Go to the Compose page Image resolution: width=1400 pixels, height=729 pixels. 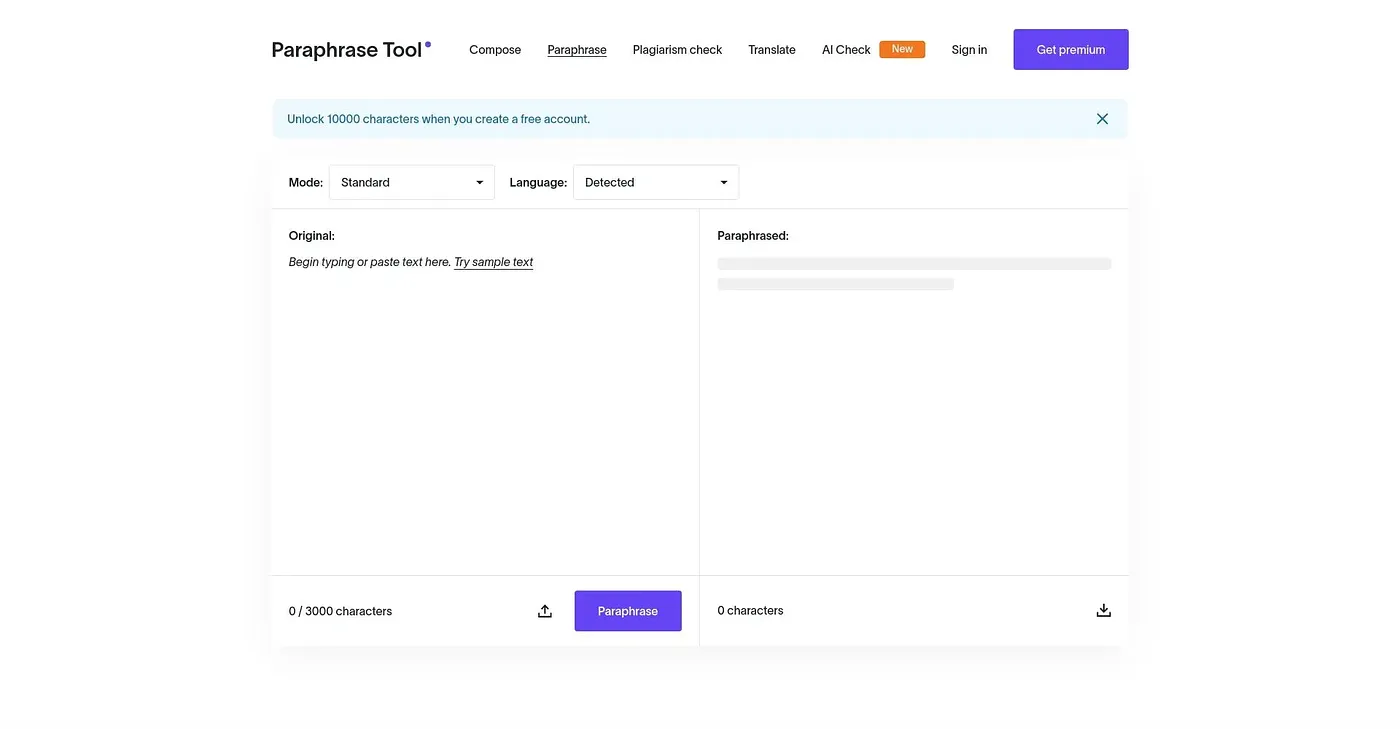[495, 50]
